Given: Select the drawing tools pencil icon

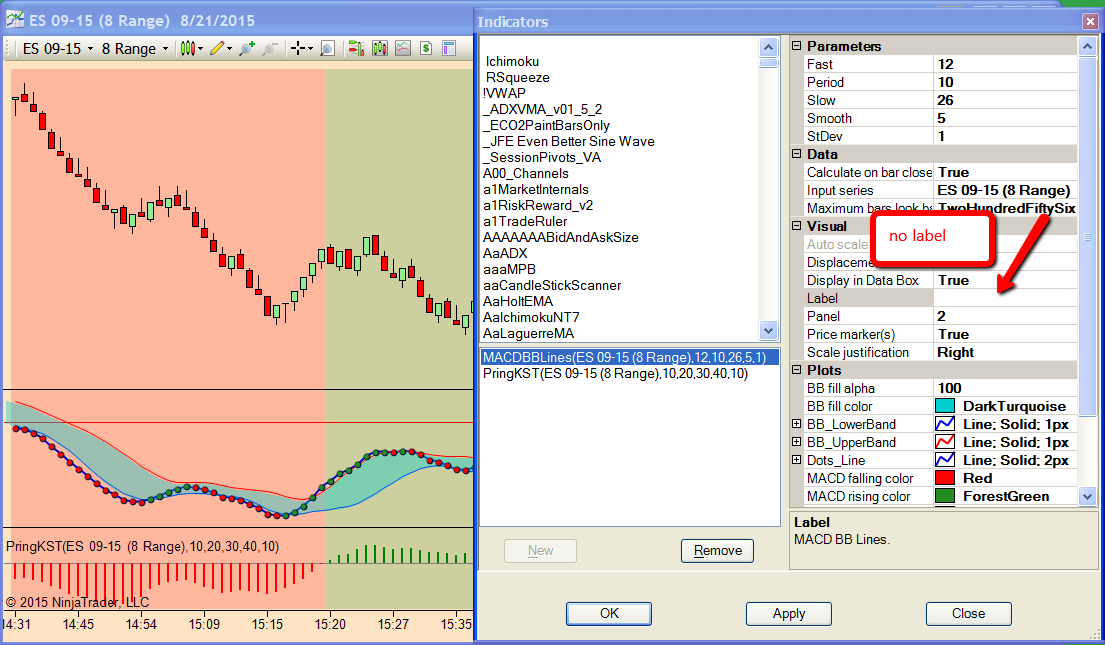Looking at the screenshot, I should coord(217,49).
